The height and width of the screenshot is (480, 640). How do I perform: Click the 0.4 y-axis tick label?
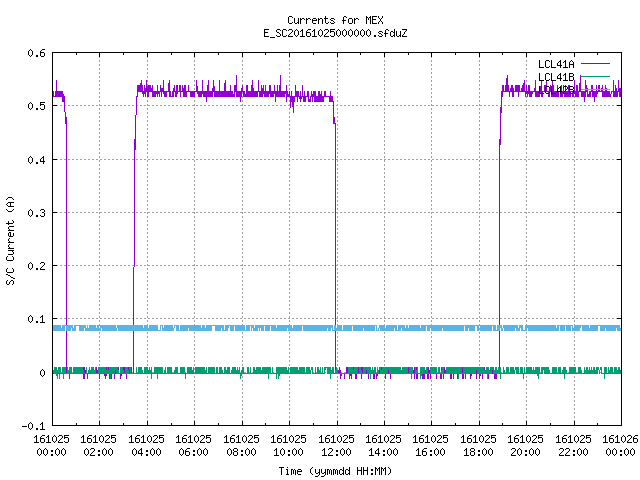pos(36,160)
